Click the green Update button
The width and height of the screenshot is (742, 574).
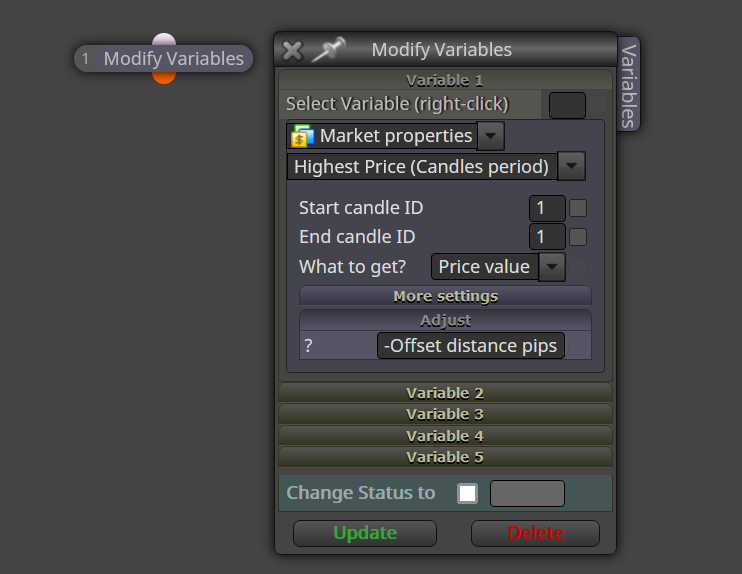coord(365,533)
